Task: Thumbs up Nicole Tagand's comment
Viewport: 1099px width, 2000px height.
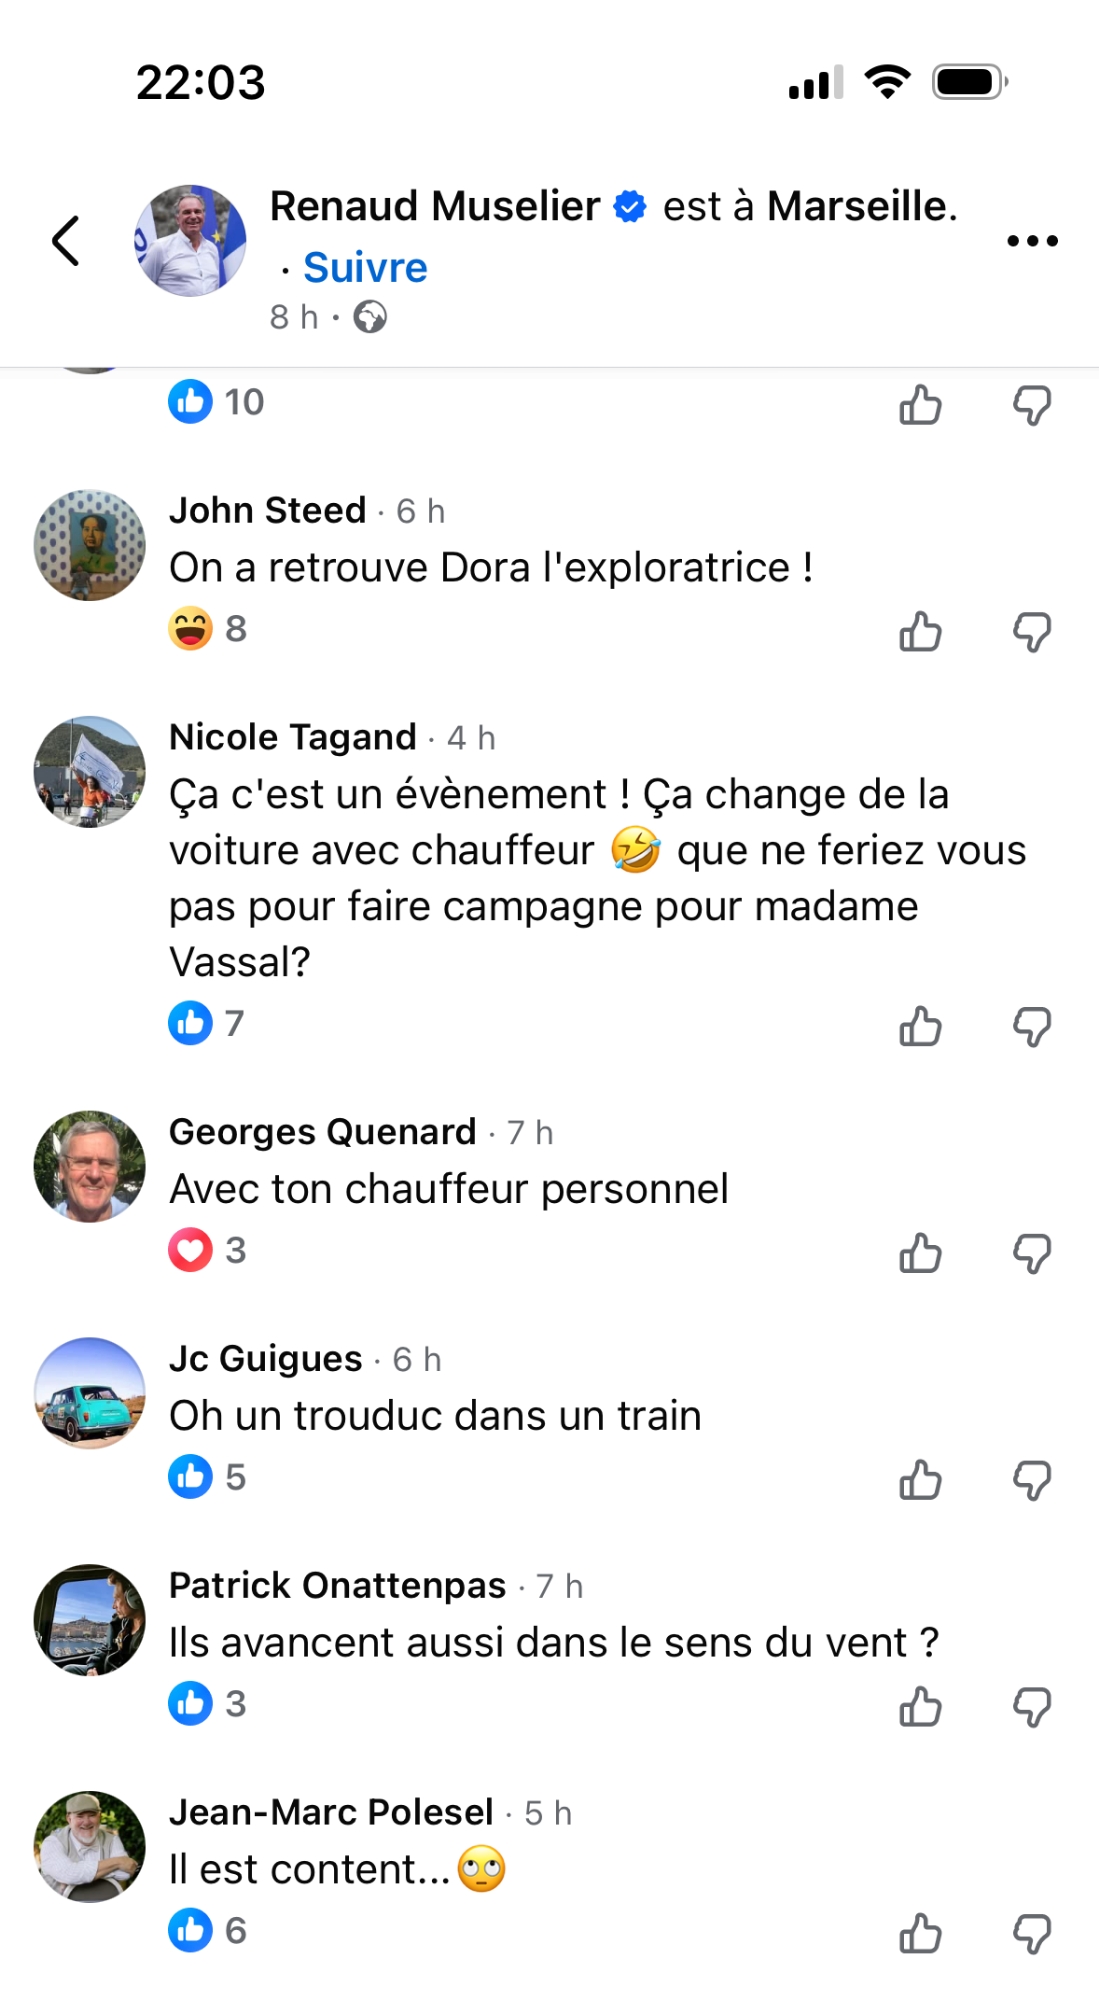Action: pos(920,1027)
